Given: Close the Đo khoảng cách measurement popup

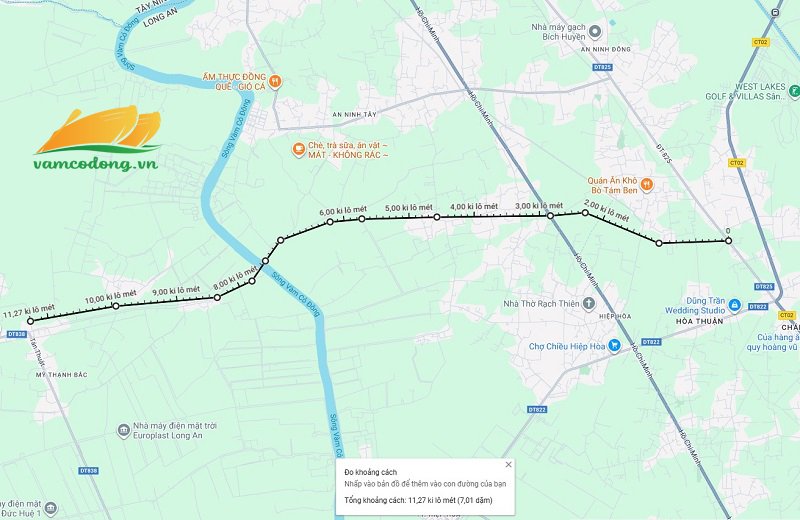Looking at the screenshot, I should [508, 464].
